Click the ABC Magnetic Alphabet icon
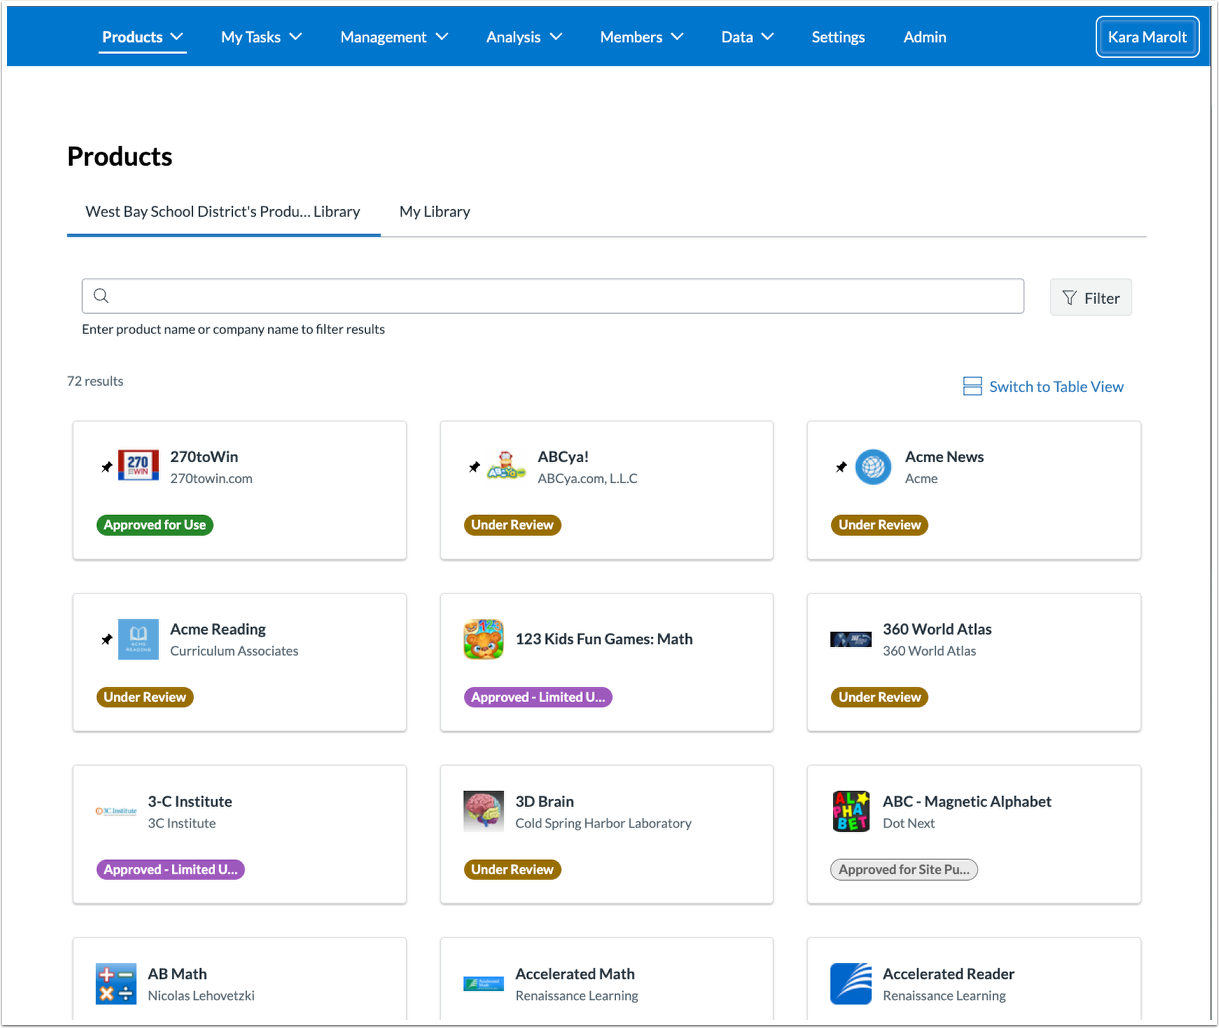Screen dimensions: 1219x1028 [851, 811]
